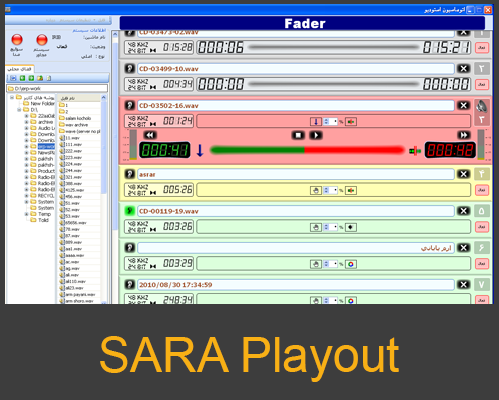Collapse the root node of the folder tree
499x400 pixels.
pos(12,97)
